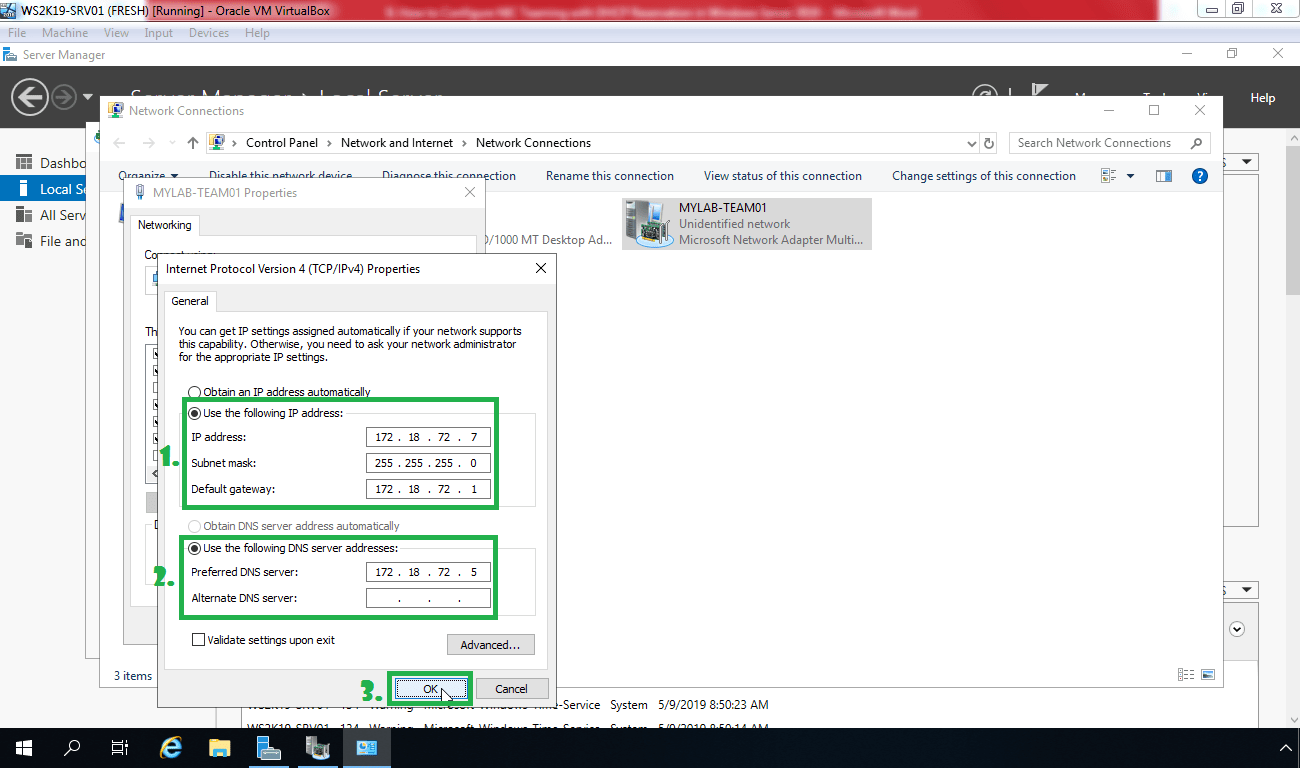The image size is (1300, 768).
Task: Click the Preferred DNS server field
Action: coord(428,573)
